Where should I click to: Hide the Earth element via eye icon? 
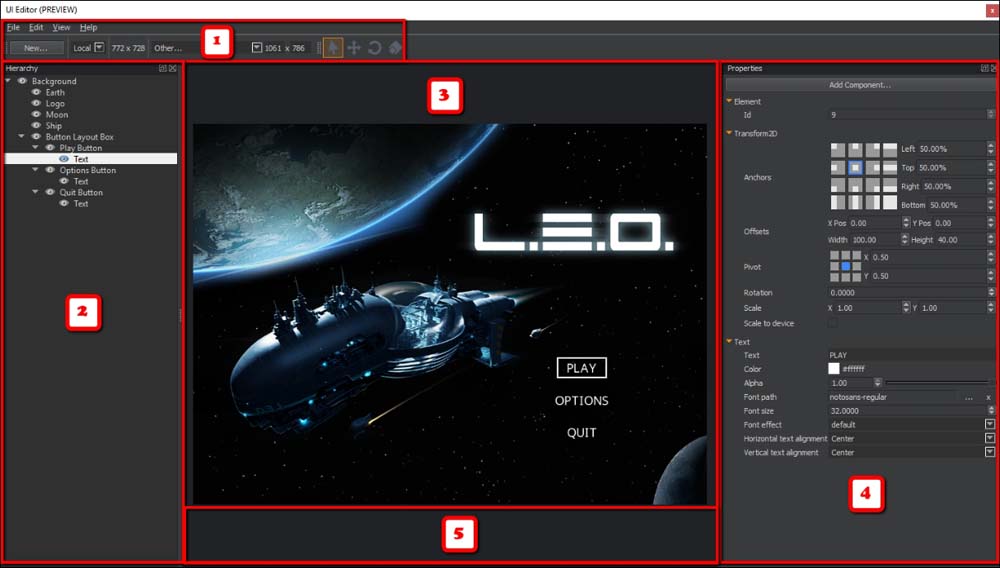[x=36, y=92]
